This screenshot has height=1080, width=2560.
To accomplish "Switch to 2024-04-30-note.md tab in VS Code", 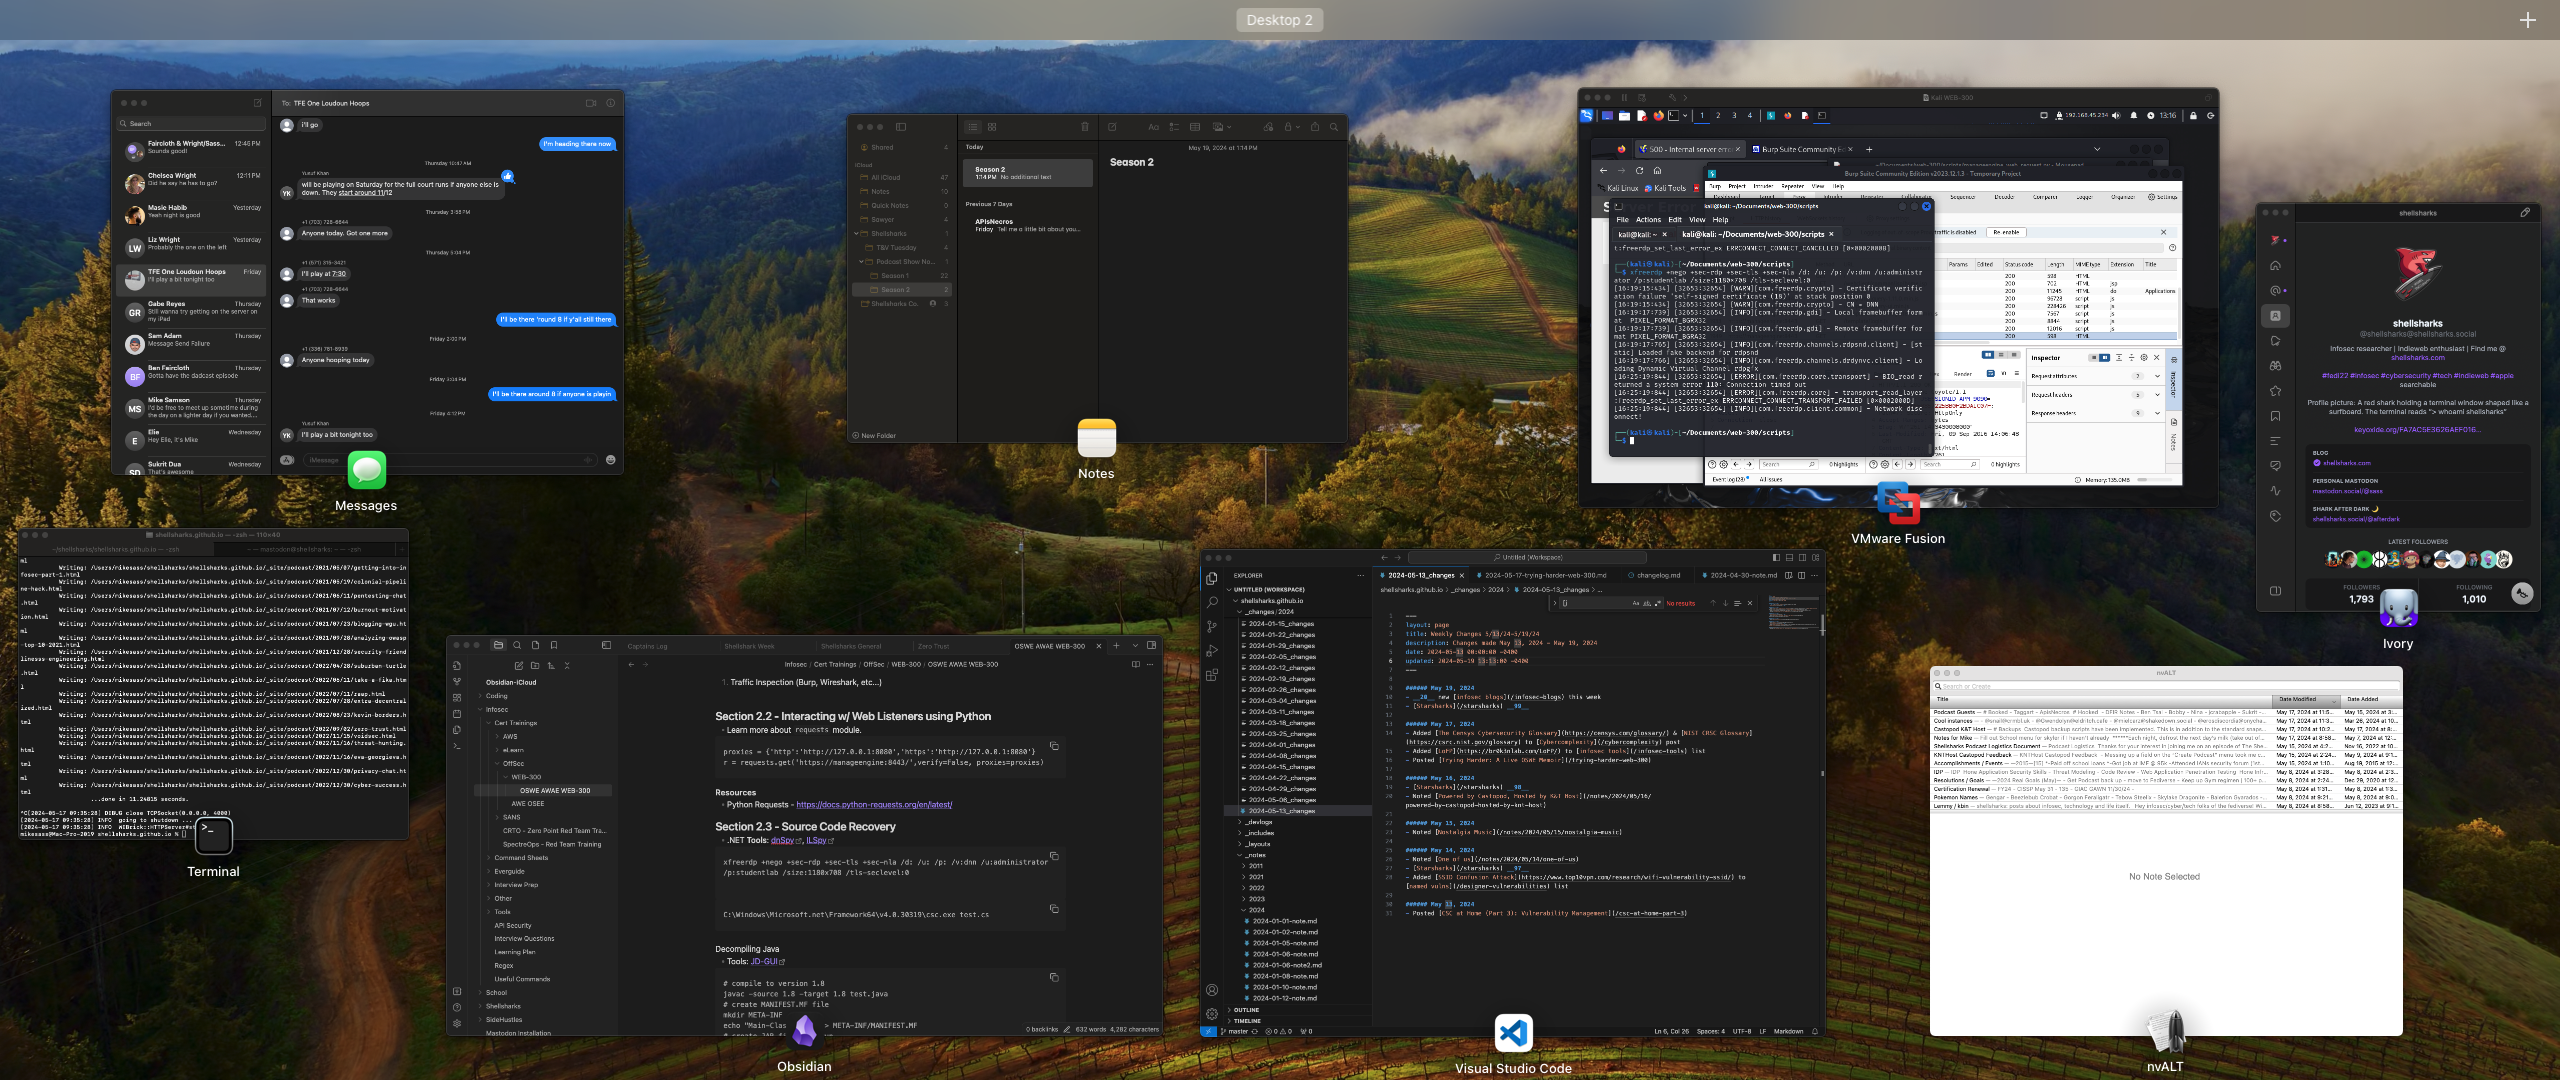I will tap(1744, 575).
